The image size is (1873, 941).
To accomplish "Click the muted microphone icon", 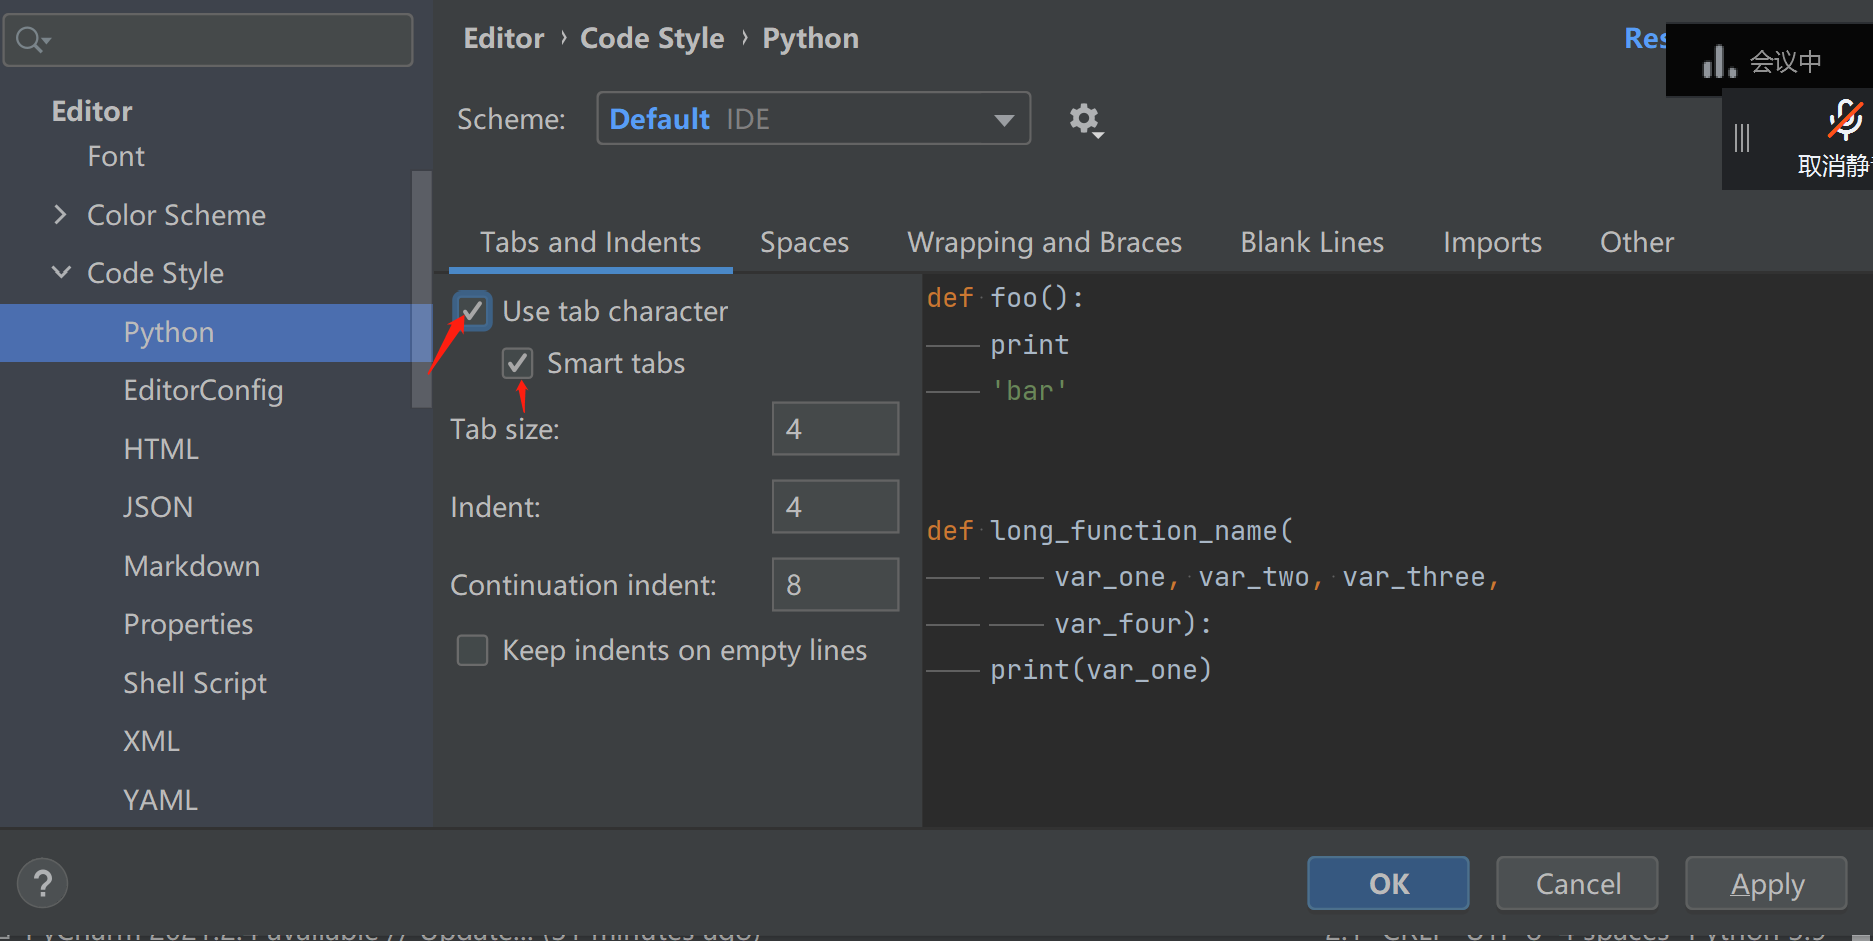I will (1845, 120).
